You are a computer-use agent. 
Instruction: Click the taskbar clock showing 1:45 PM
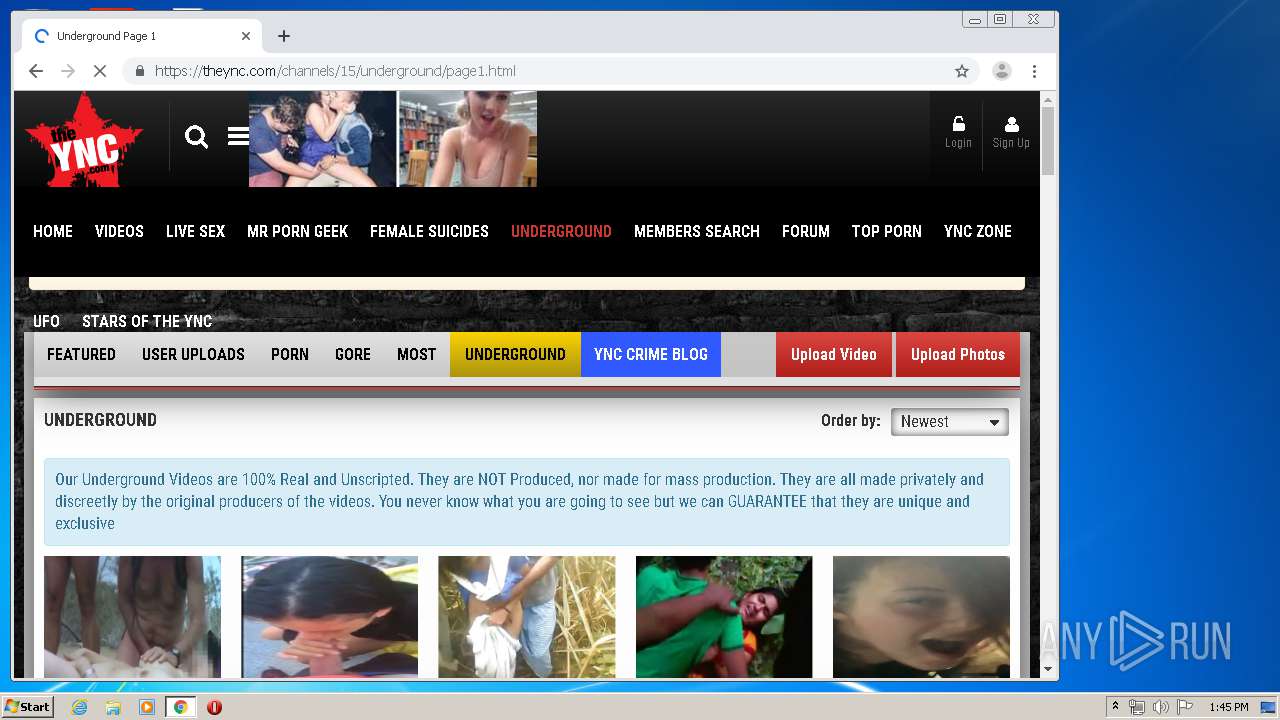1228,707
